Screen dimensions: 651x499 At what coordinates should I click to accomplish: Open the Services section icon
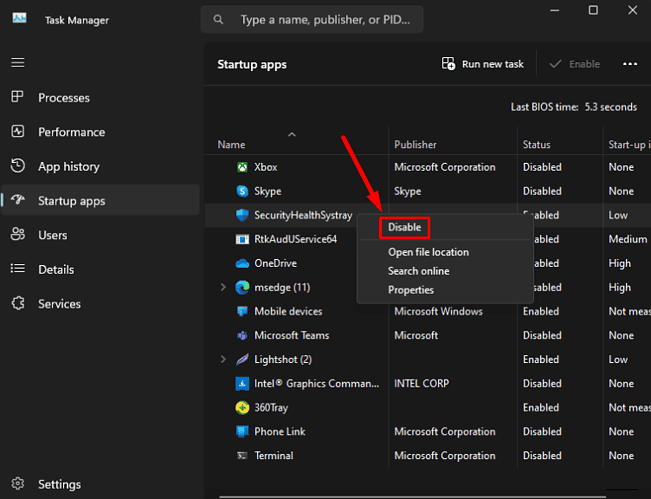pos(17,304)
